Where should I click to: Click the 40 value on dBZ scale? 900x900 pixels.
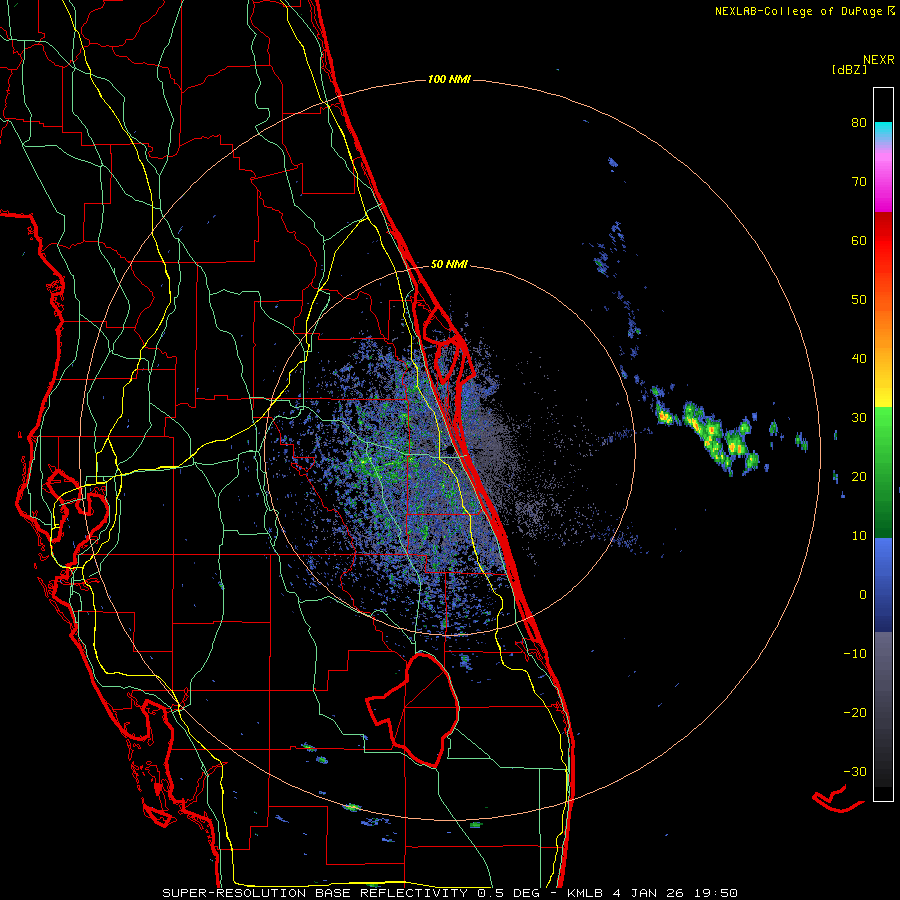pyautogui.click(x=859, y=359)
